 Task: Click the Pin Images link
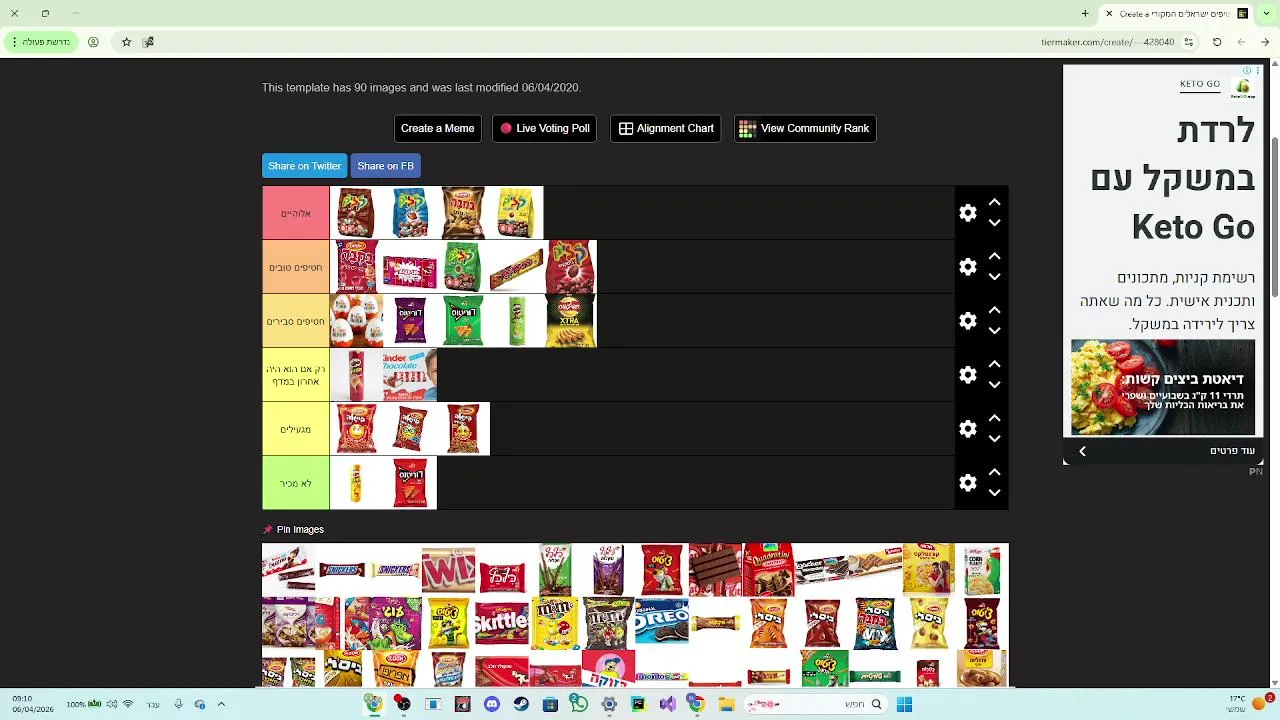coord(293,529)
